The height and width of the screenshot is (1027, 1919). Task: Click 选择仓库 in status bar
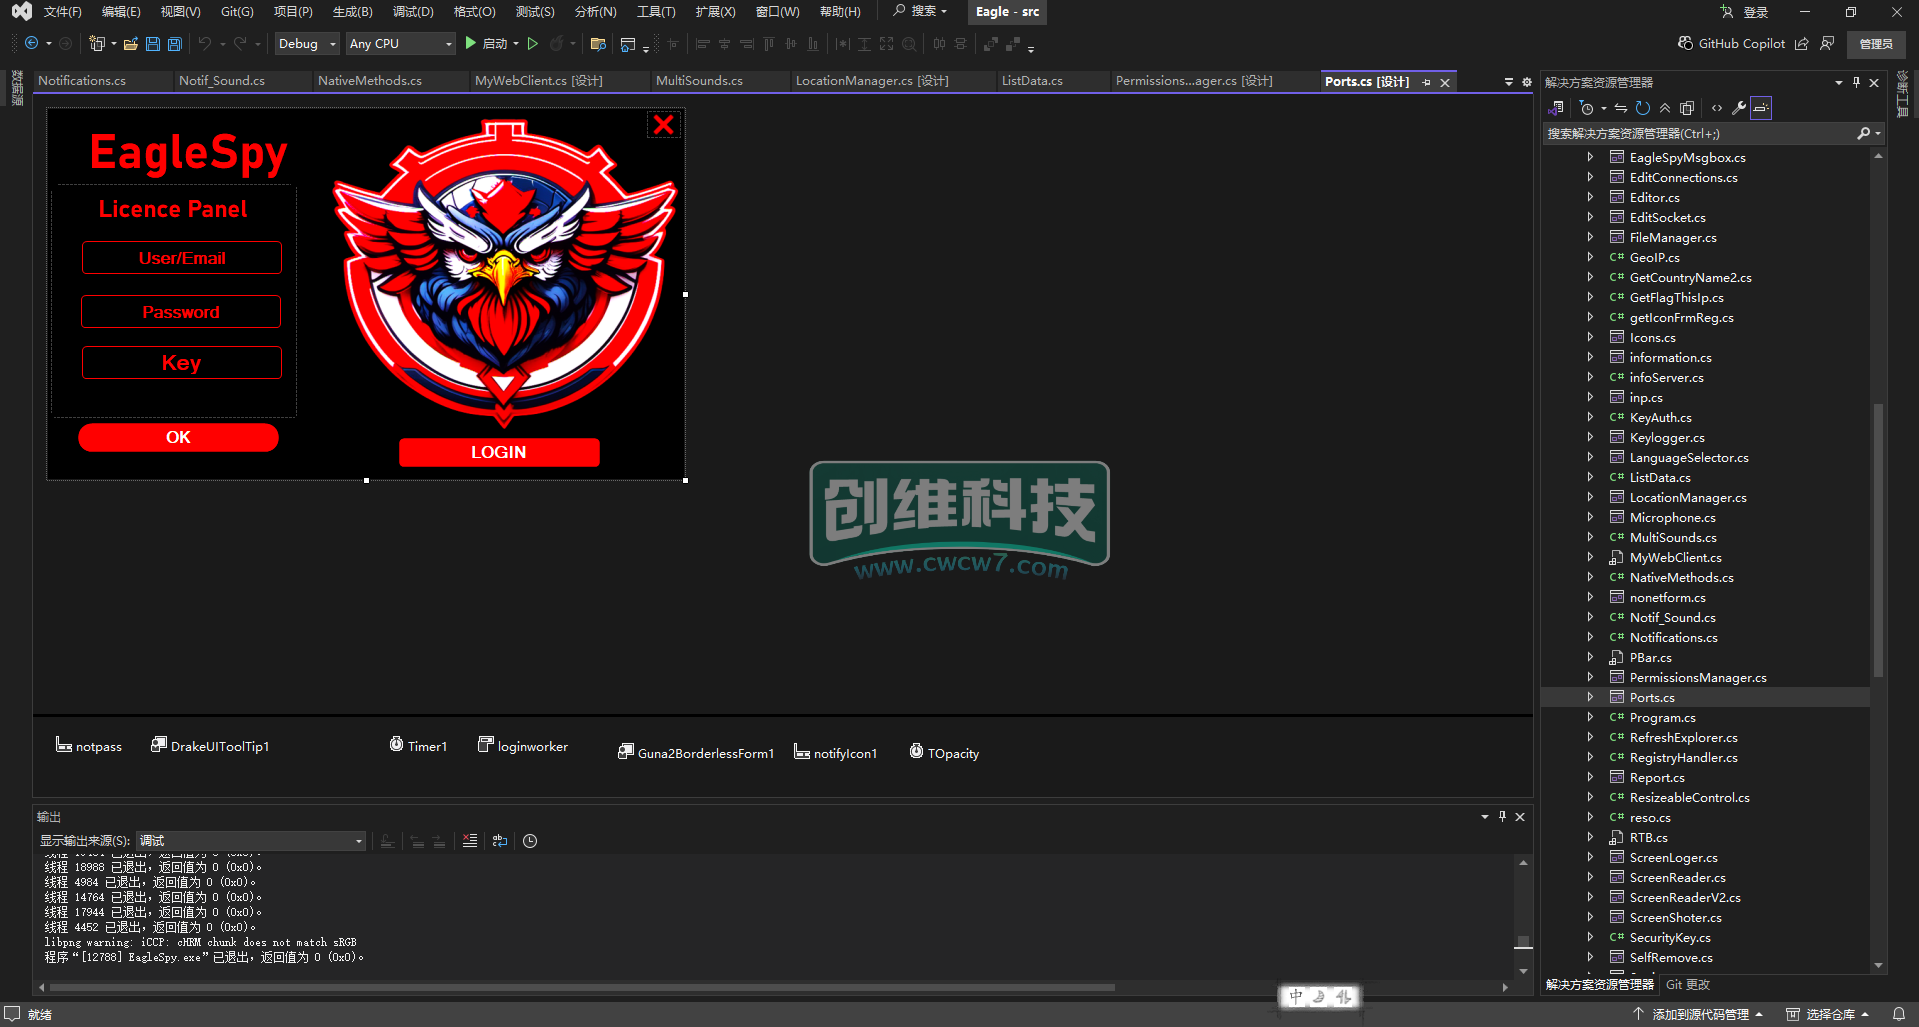click(1829, 1015)
